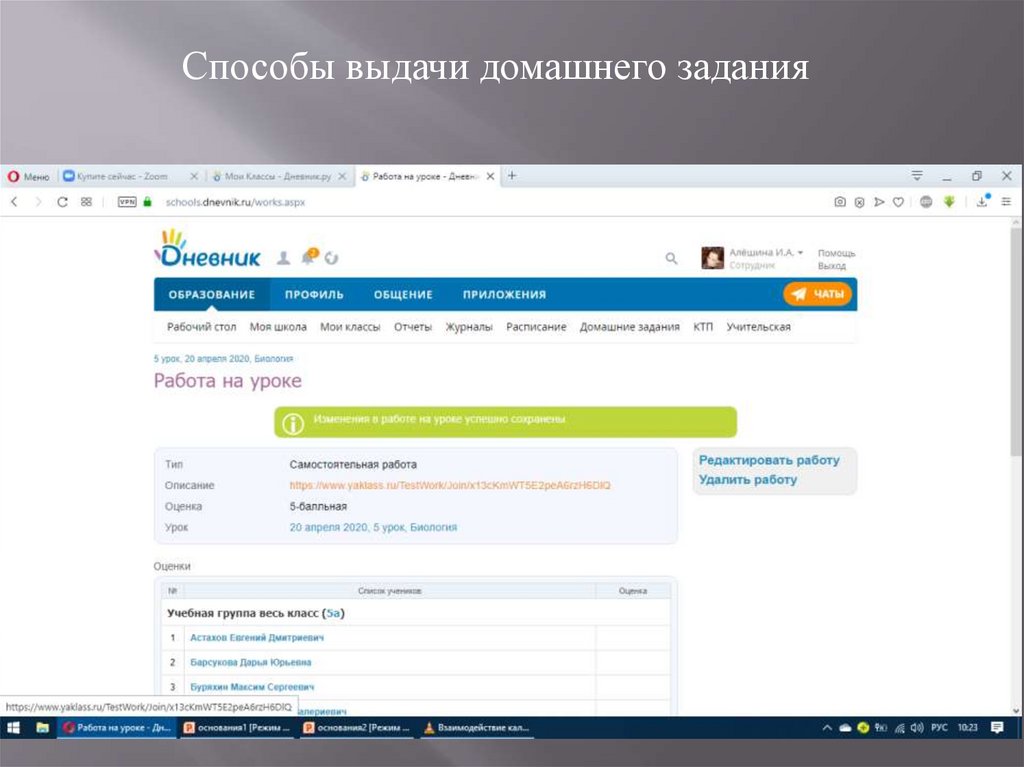Open the yaklass.ru TestWork description link
Viewport: 1024px width, 767px height.
tap(450, 485)
